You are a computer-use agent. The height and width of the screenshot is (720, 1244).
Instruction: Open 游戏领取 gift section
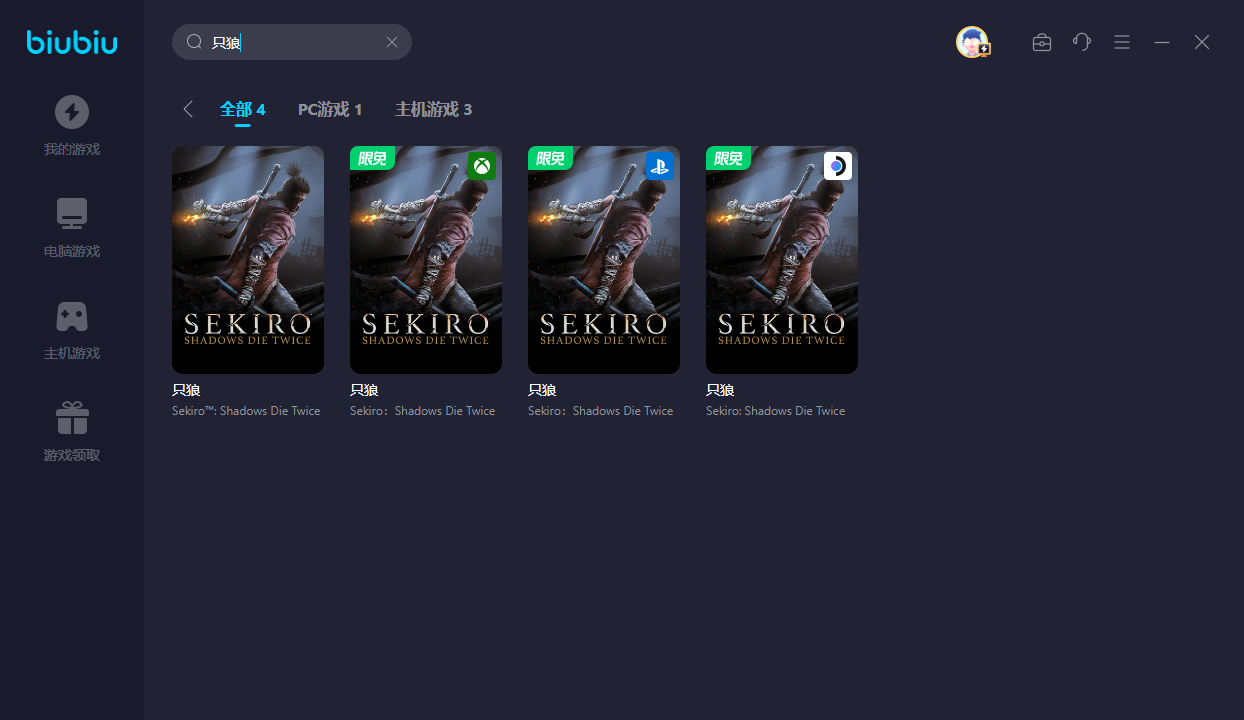[x=72, y=431]
